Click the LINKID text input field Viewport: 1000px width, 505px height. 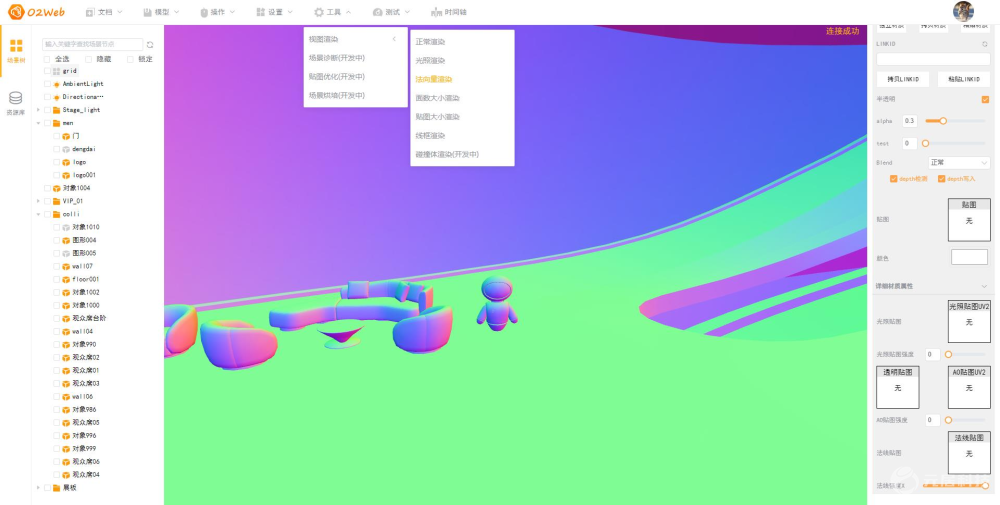pyautogui.click(x=933, y=59)
